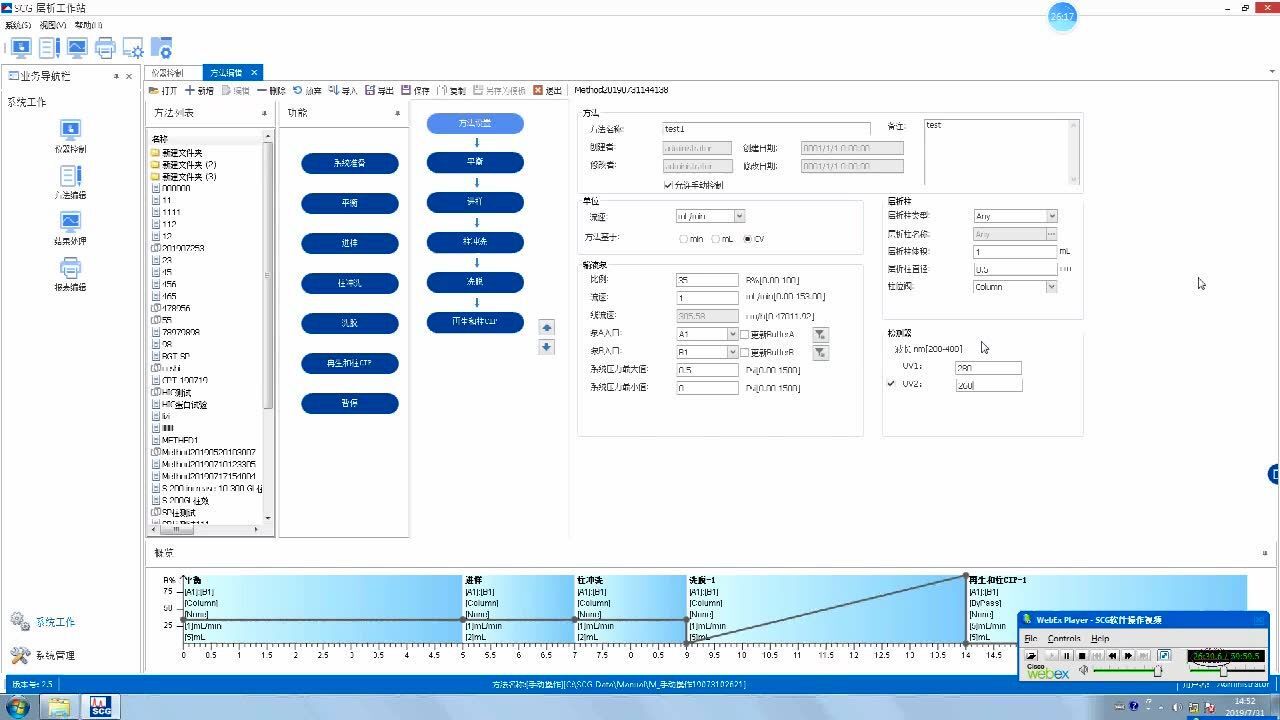Click the 仪器控制 monitor icon in the sidebar
1280x720 pixels.
tap(70, 130)
